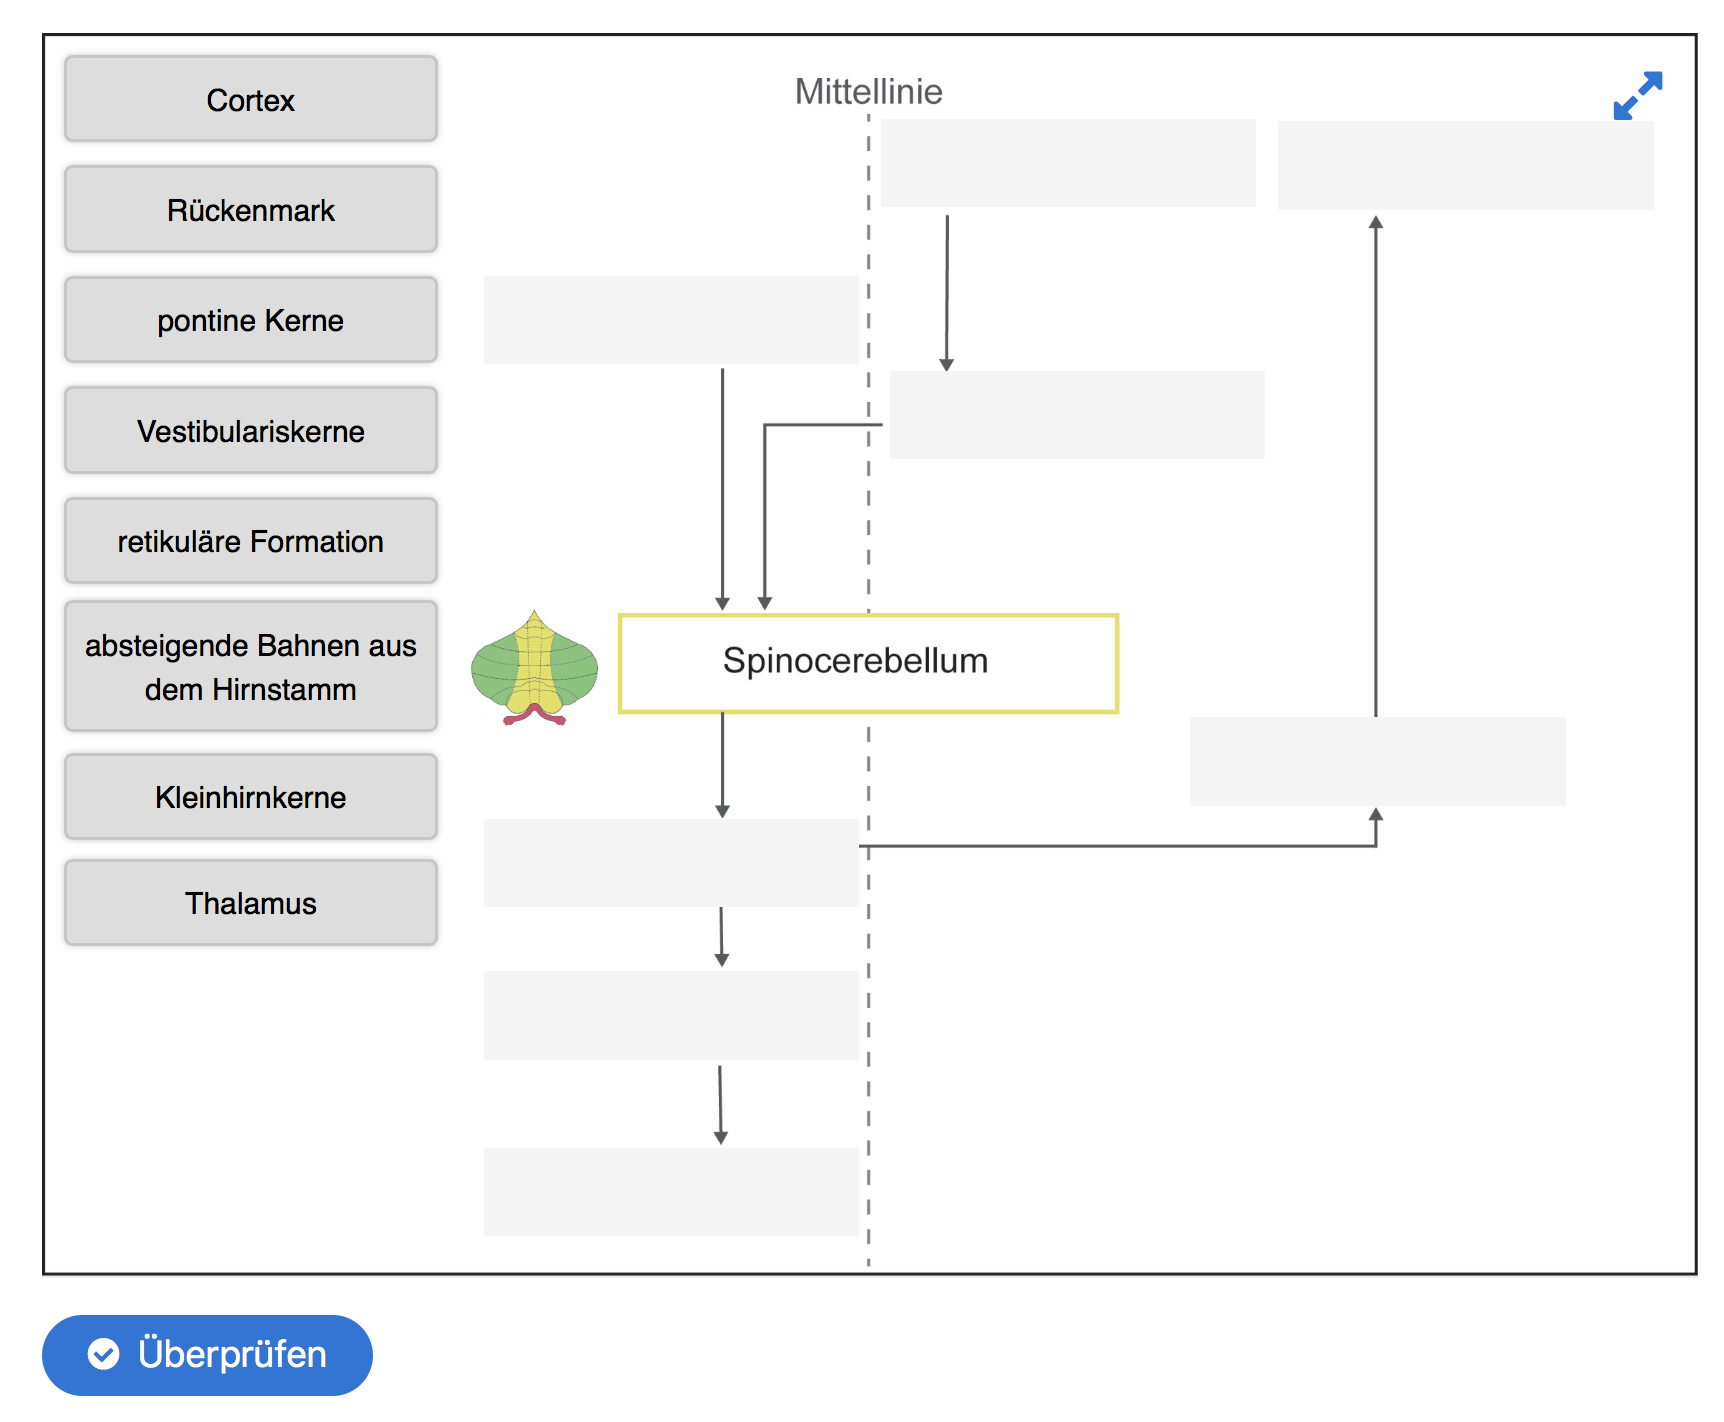
Task: Click the drop zone directly below Spinocerebellum
Action: click(671, 863)
